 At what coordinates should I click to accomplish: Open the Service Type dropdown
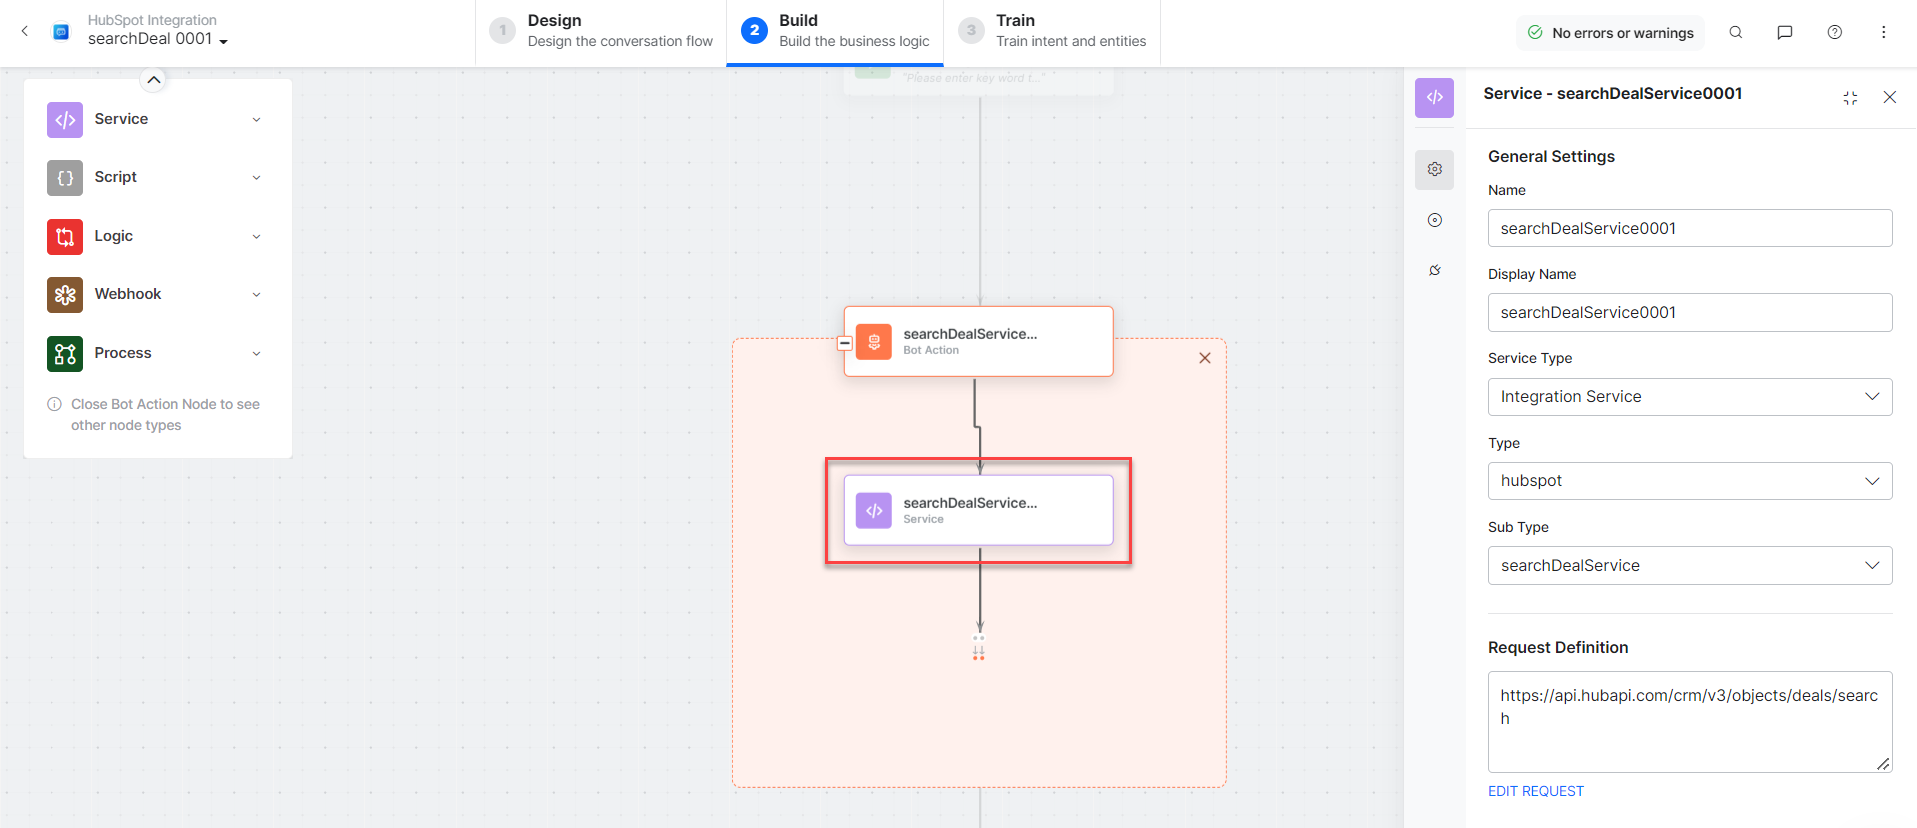[x=1689, y=397]
